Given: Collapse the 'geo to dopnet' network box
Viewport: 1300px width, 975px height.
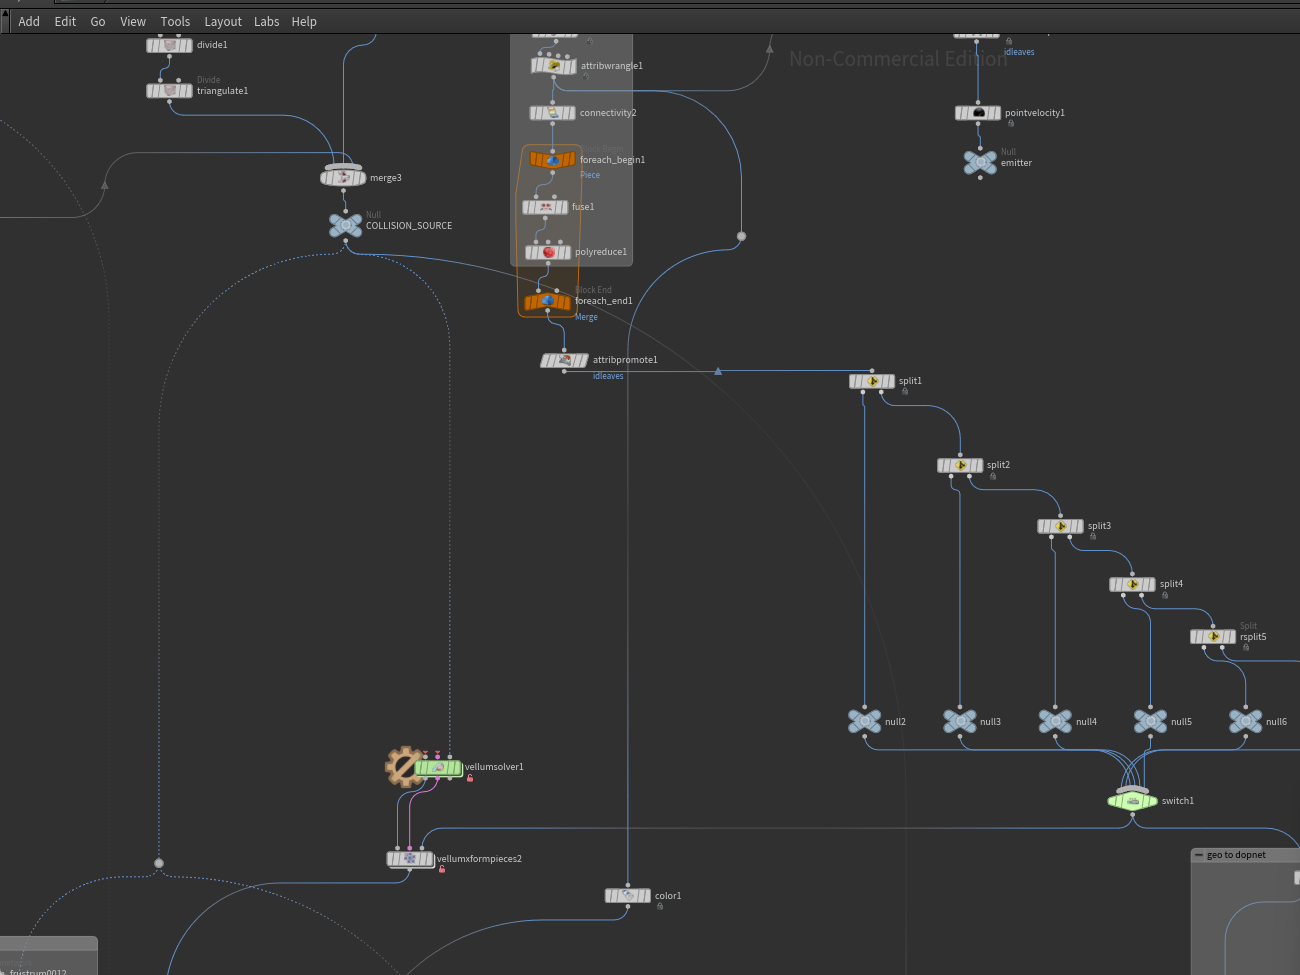Looking at the screenshot, I should (x=1200, y=855).
